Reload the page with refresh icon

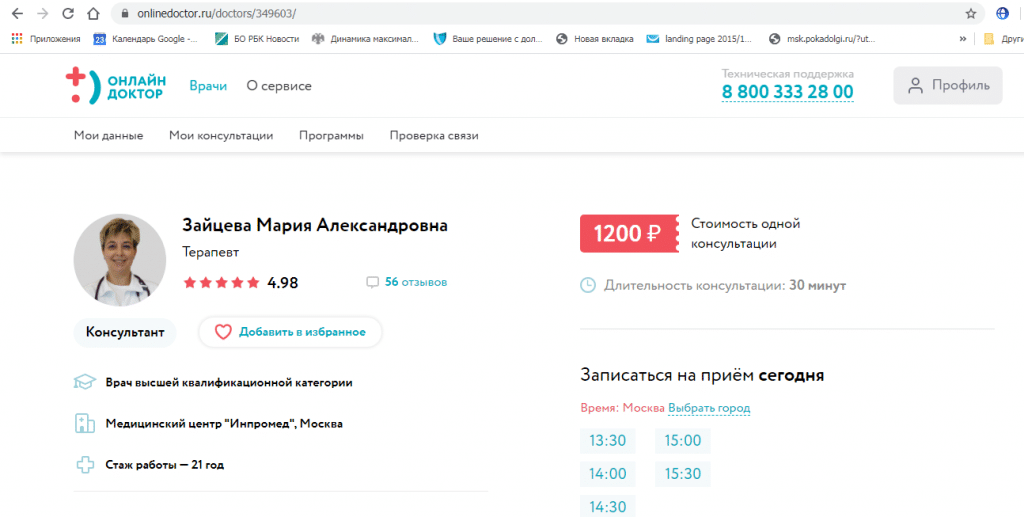(67, 14)
